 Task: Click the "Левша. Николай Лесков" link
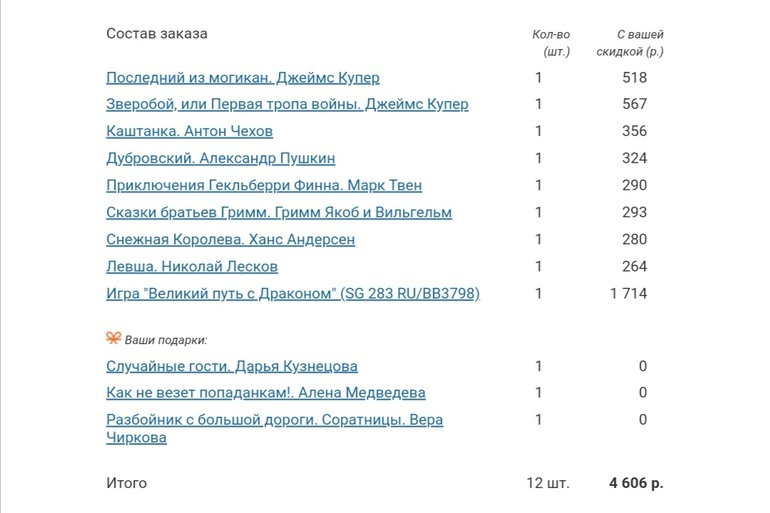pos(191,266)
